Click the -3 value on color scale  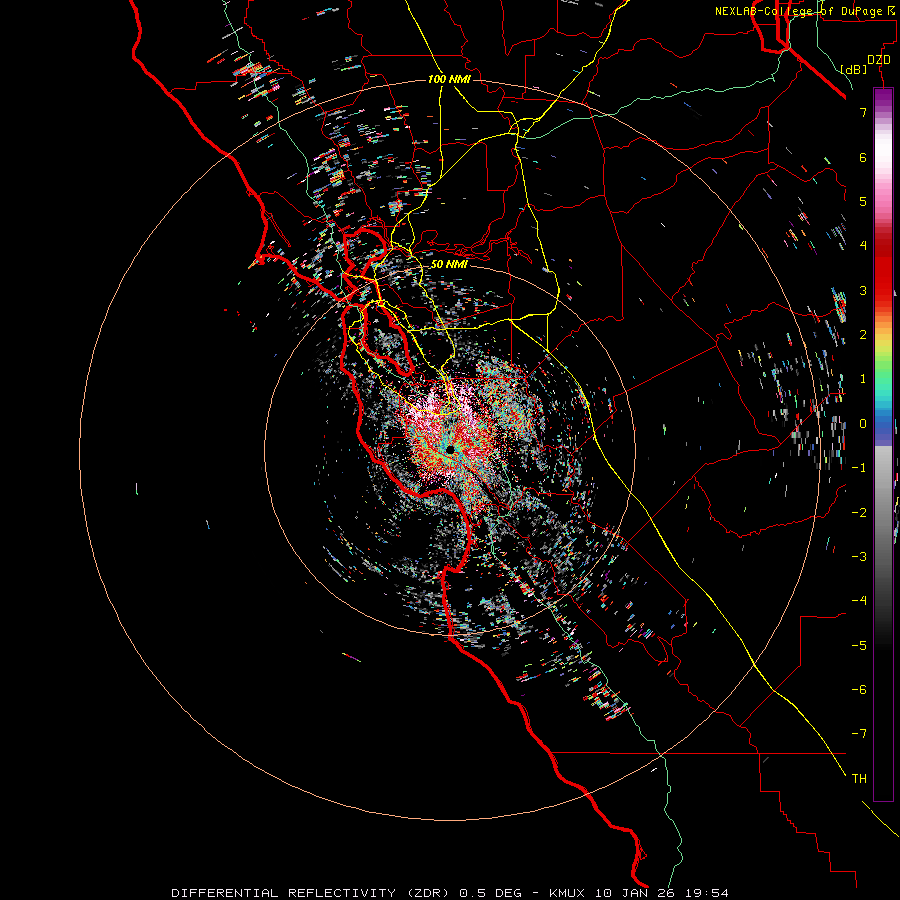pos(859,557)
